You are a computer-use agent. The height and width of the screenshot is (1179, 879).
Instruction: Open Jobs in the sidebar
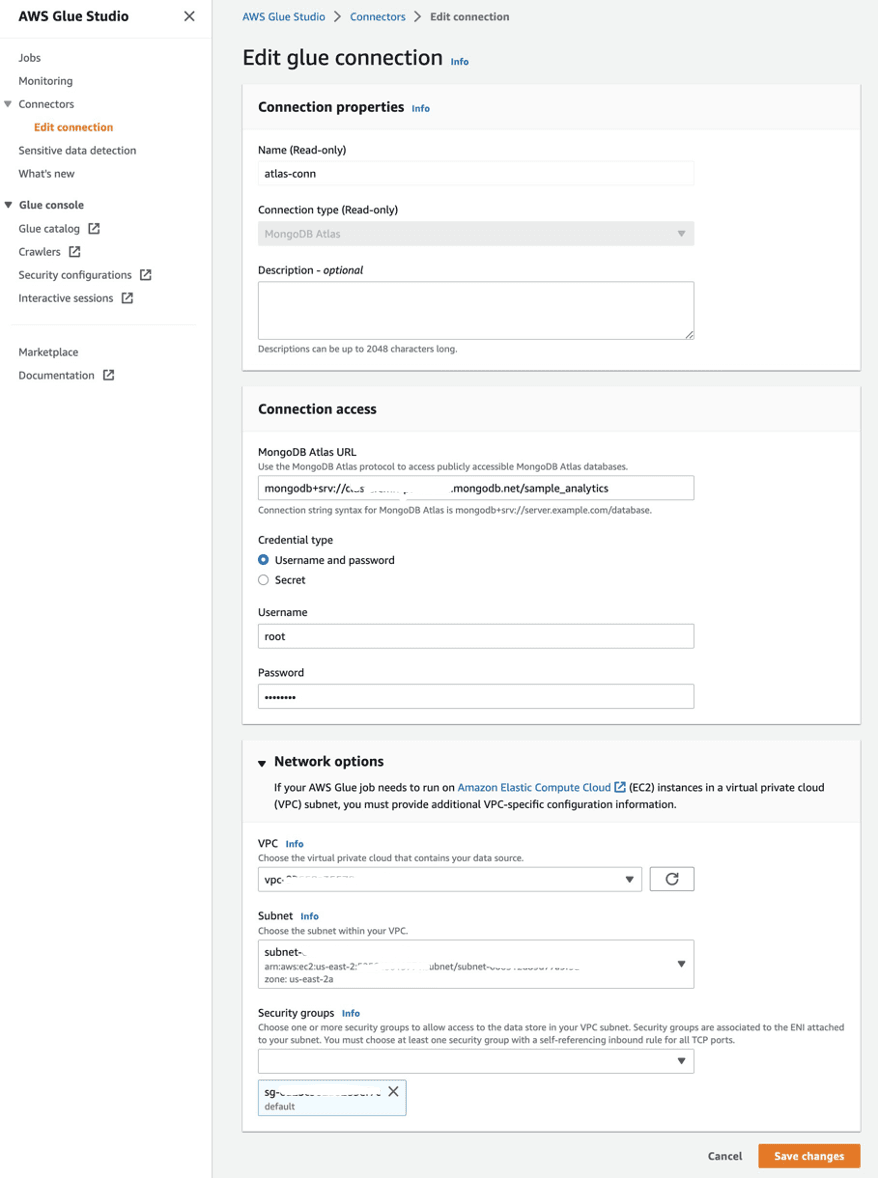[30, 58]
